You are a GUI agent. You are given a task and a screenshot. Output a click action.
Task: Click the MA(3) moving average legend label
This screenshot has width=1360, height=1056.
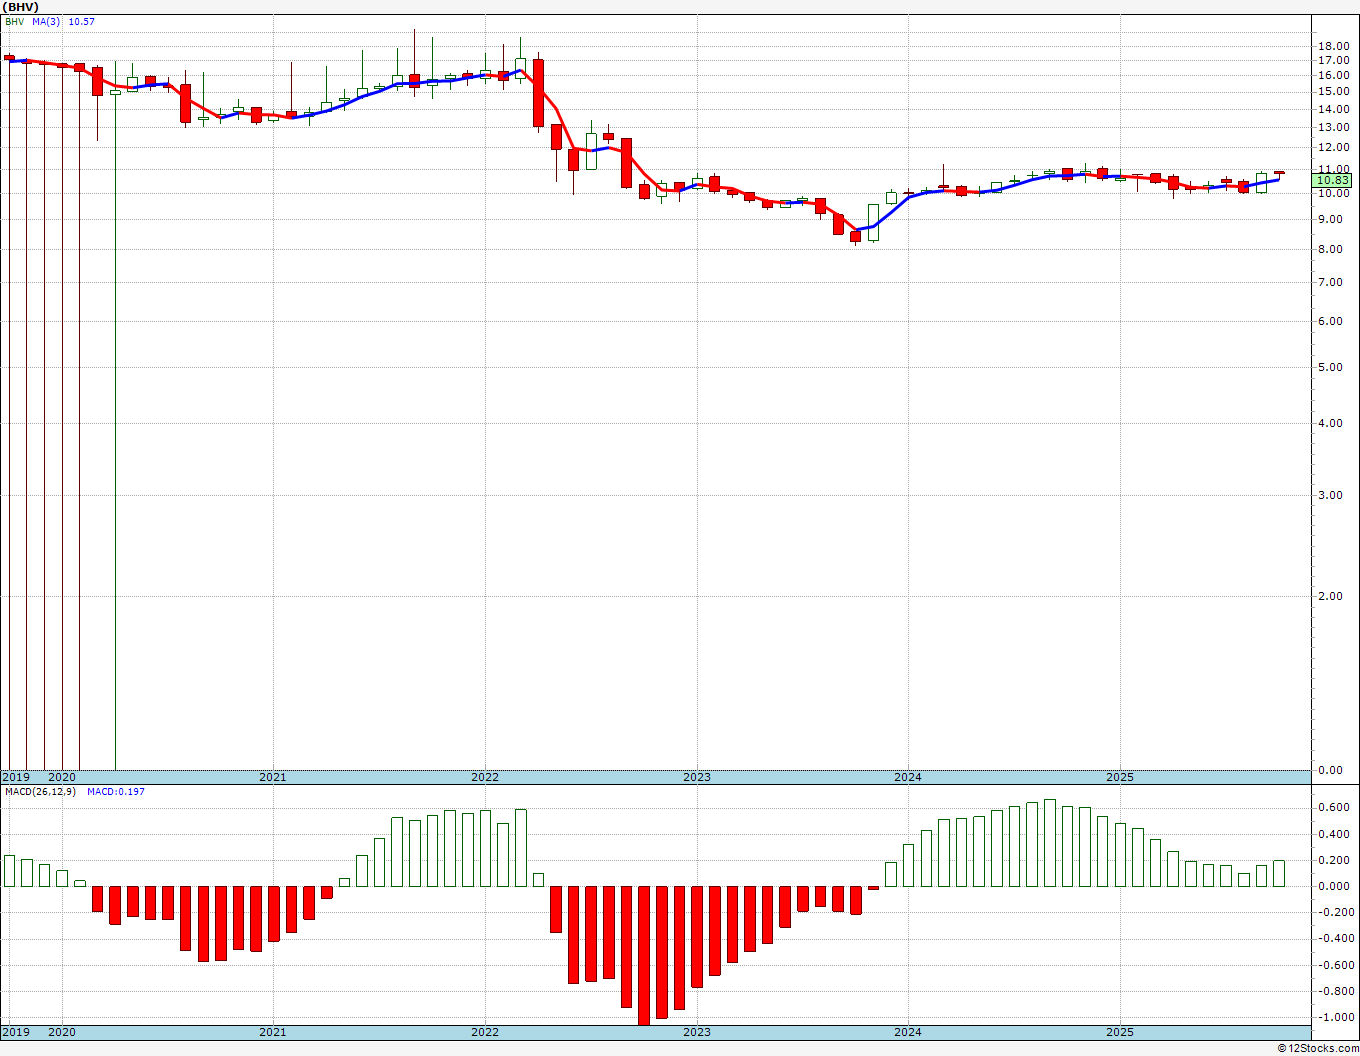point(47,21)
